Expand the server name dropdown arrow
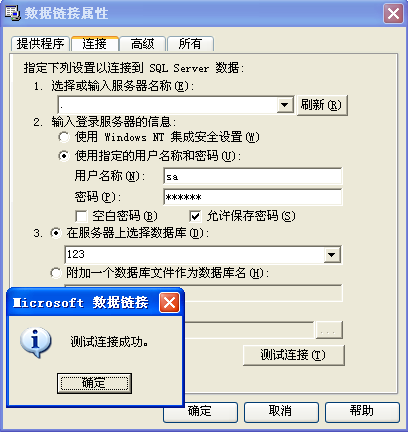The image size is (408, 433). 285,105
